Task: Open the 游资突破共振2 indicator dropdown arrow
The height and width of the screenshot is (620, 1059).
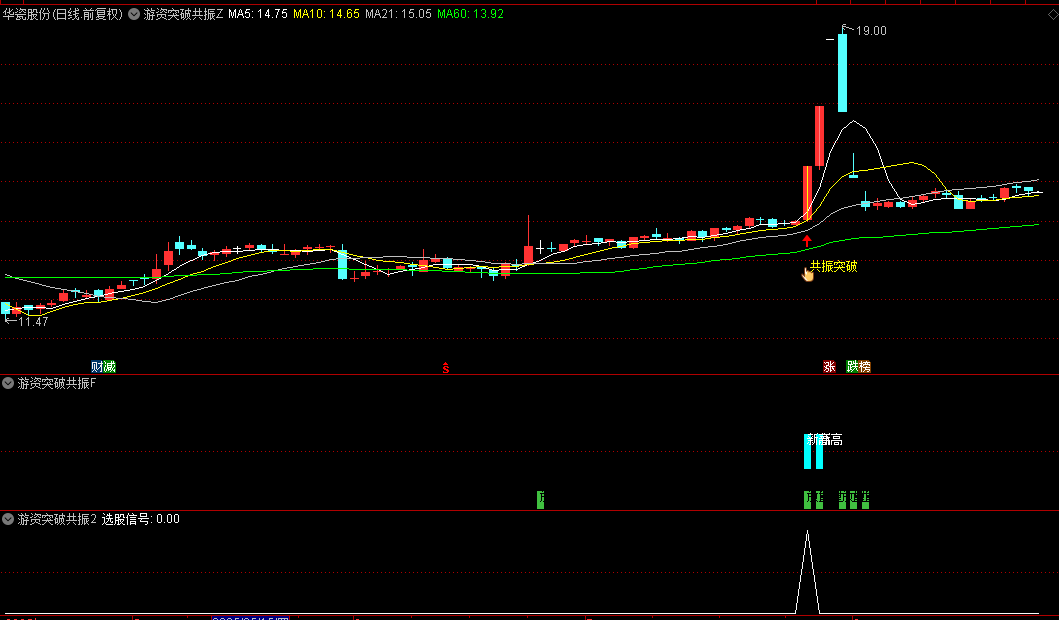Action: tap(8, 519)
